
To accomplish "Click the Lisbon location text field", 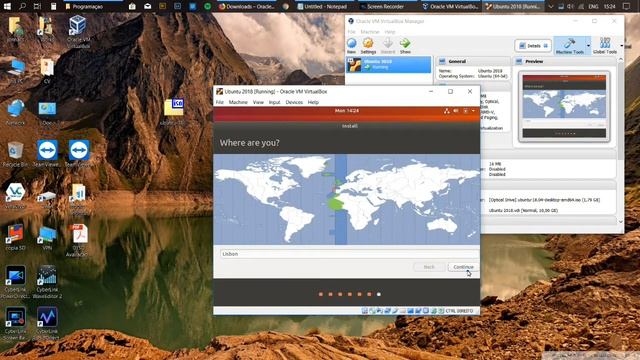I will pos(349,254).
